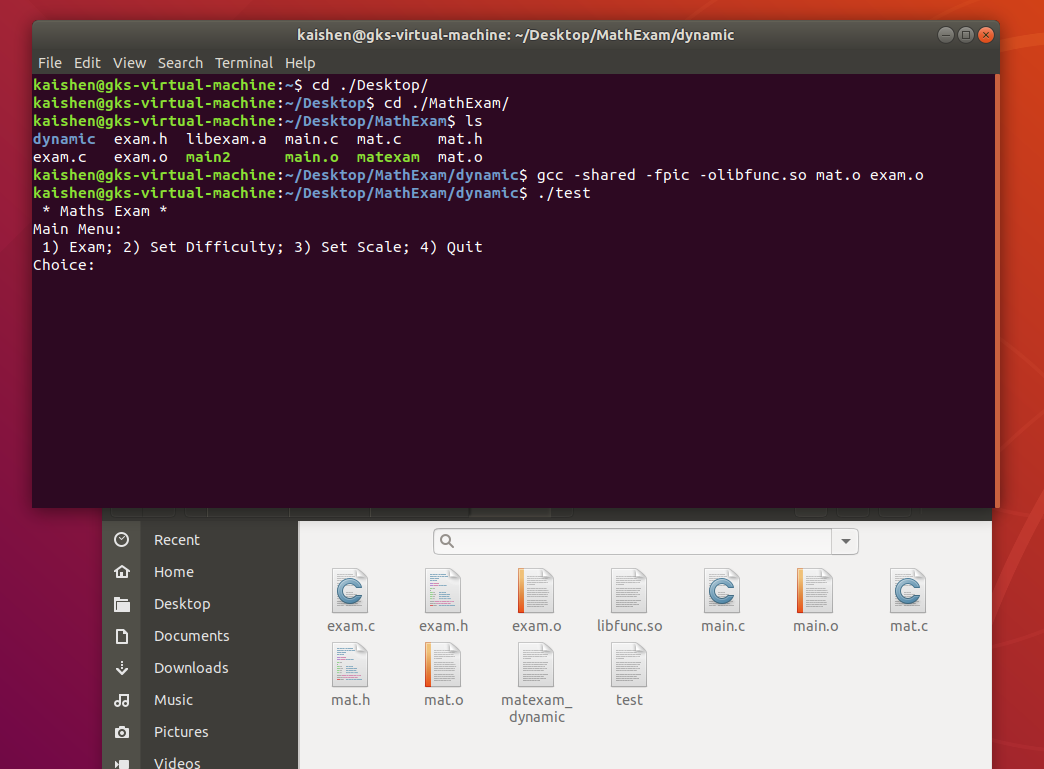Select the mat.c source file icon
The image size is (1044, 769).
(x=908, y=591)
